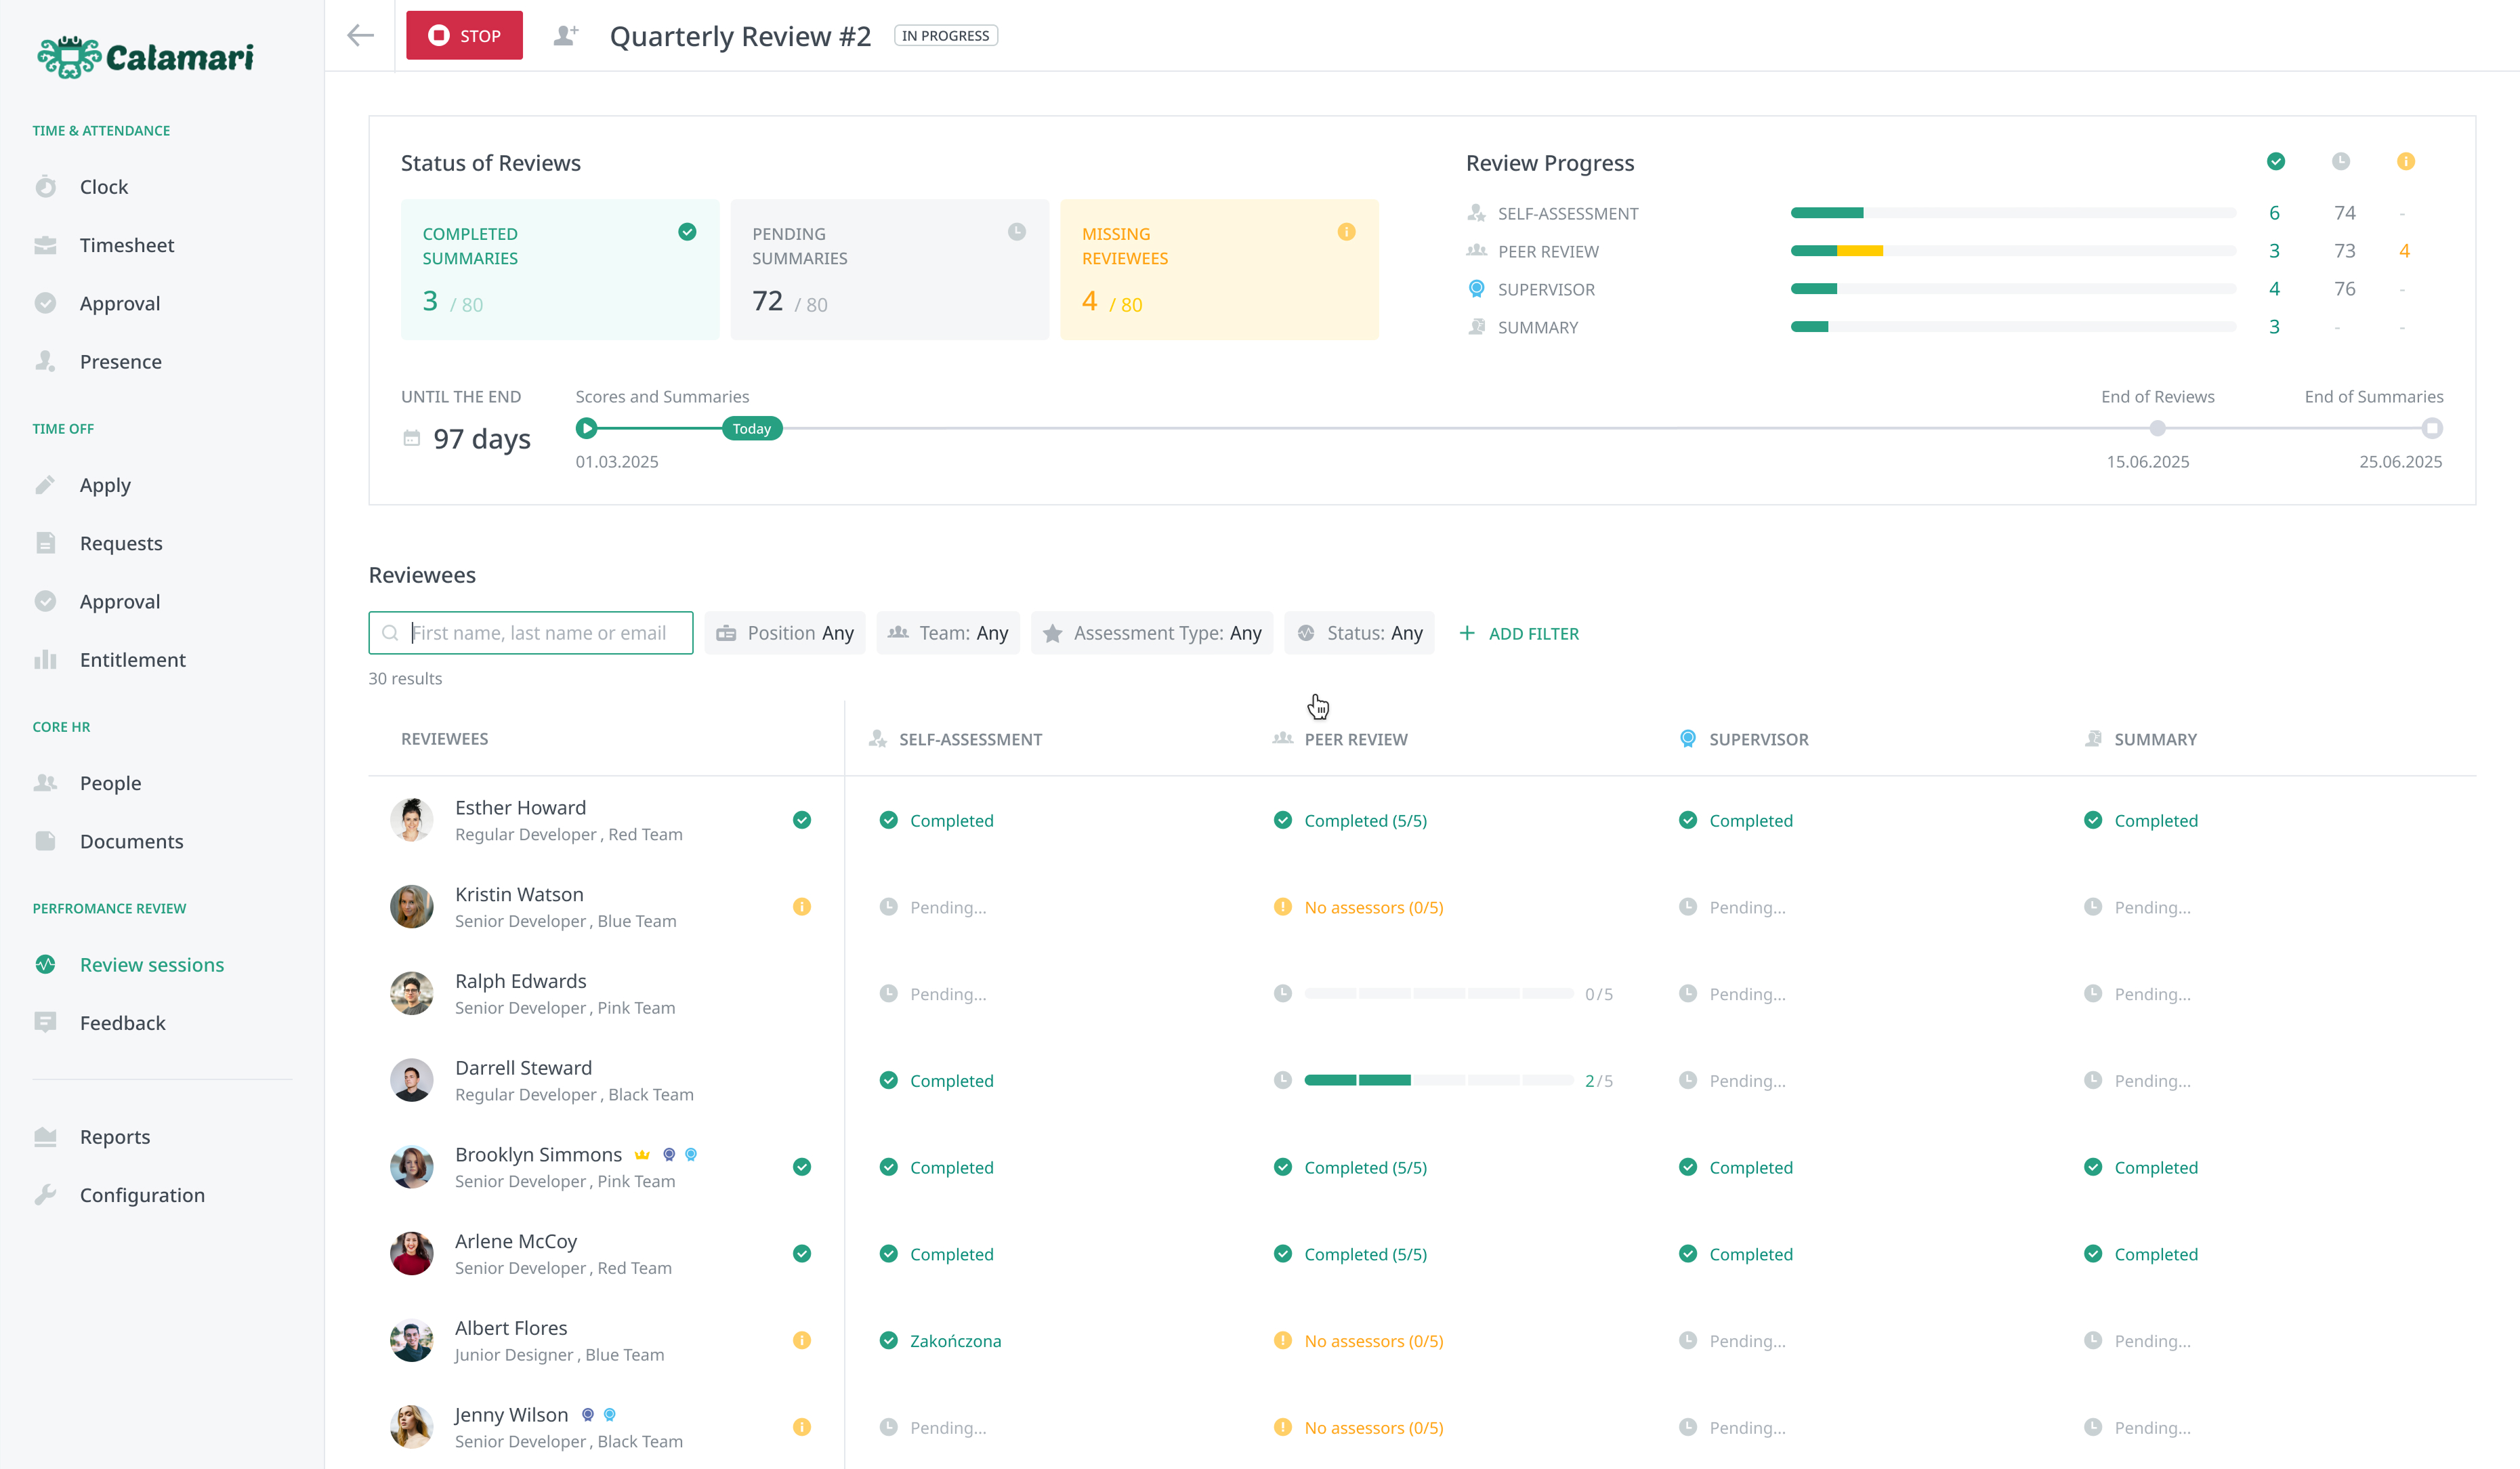This screenshot has height=1469, width=2520.
Task: Open the Status filter dropdown
Action: pyautogui.click(x=1359, y=633)
